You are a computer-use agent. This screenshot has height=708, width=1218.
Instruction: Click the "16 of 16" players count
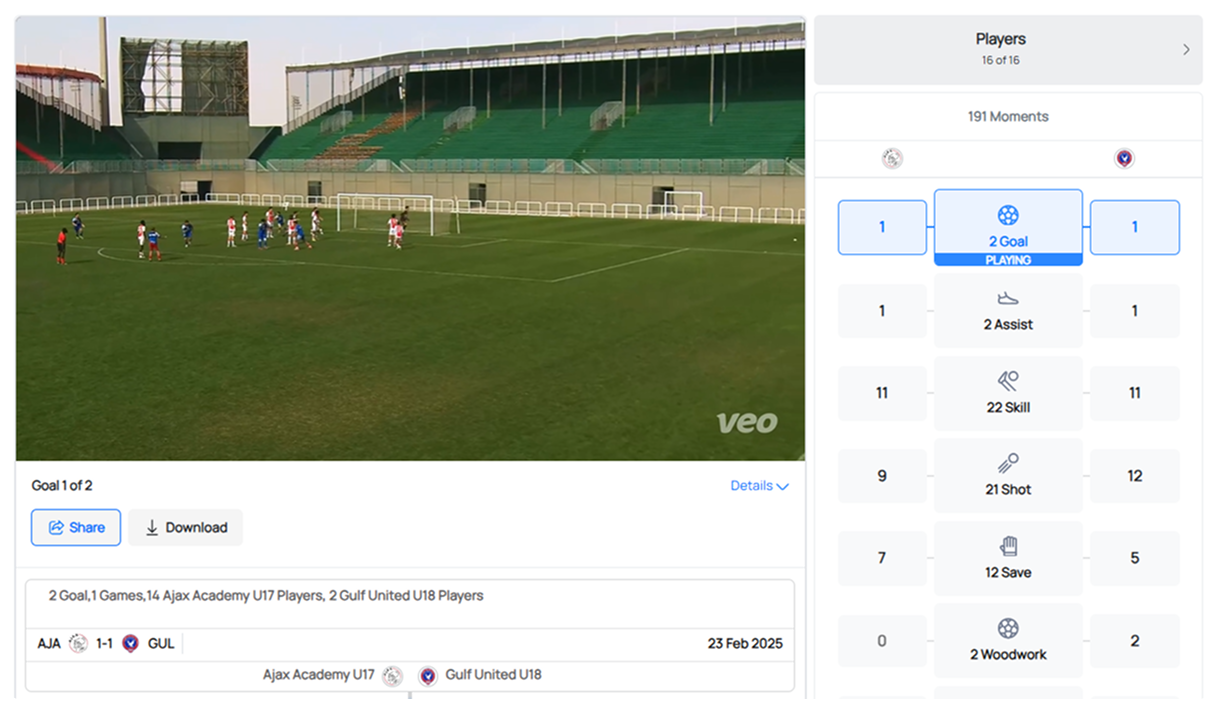(1001, 60)
